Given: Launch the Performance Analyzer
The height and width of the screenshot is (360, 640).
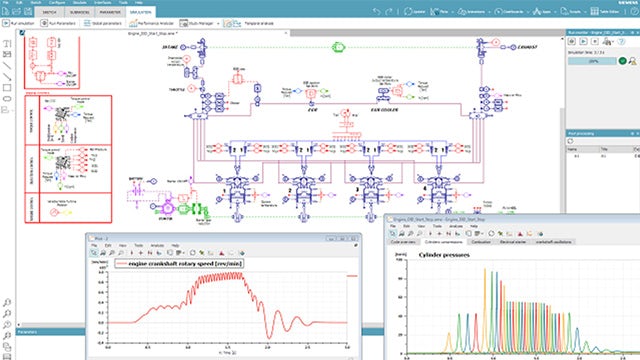Looking at the screenshot, I should [151, 23].
